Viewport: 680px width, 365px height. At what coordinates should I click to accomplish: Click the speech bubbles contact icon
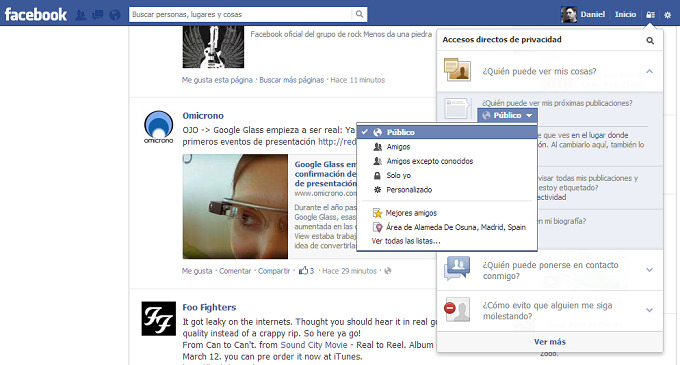(457, 269)
